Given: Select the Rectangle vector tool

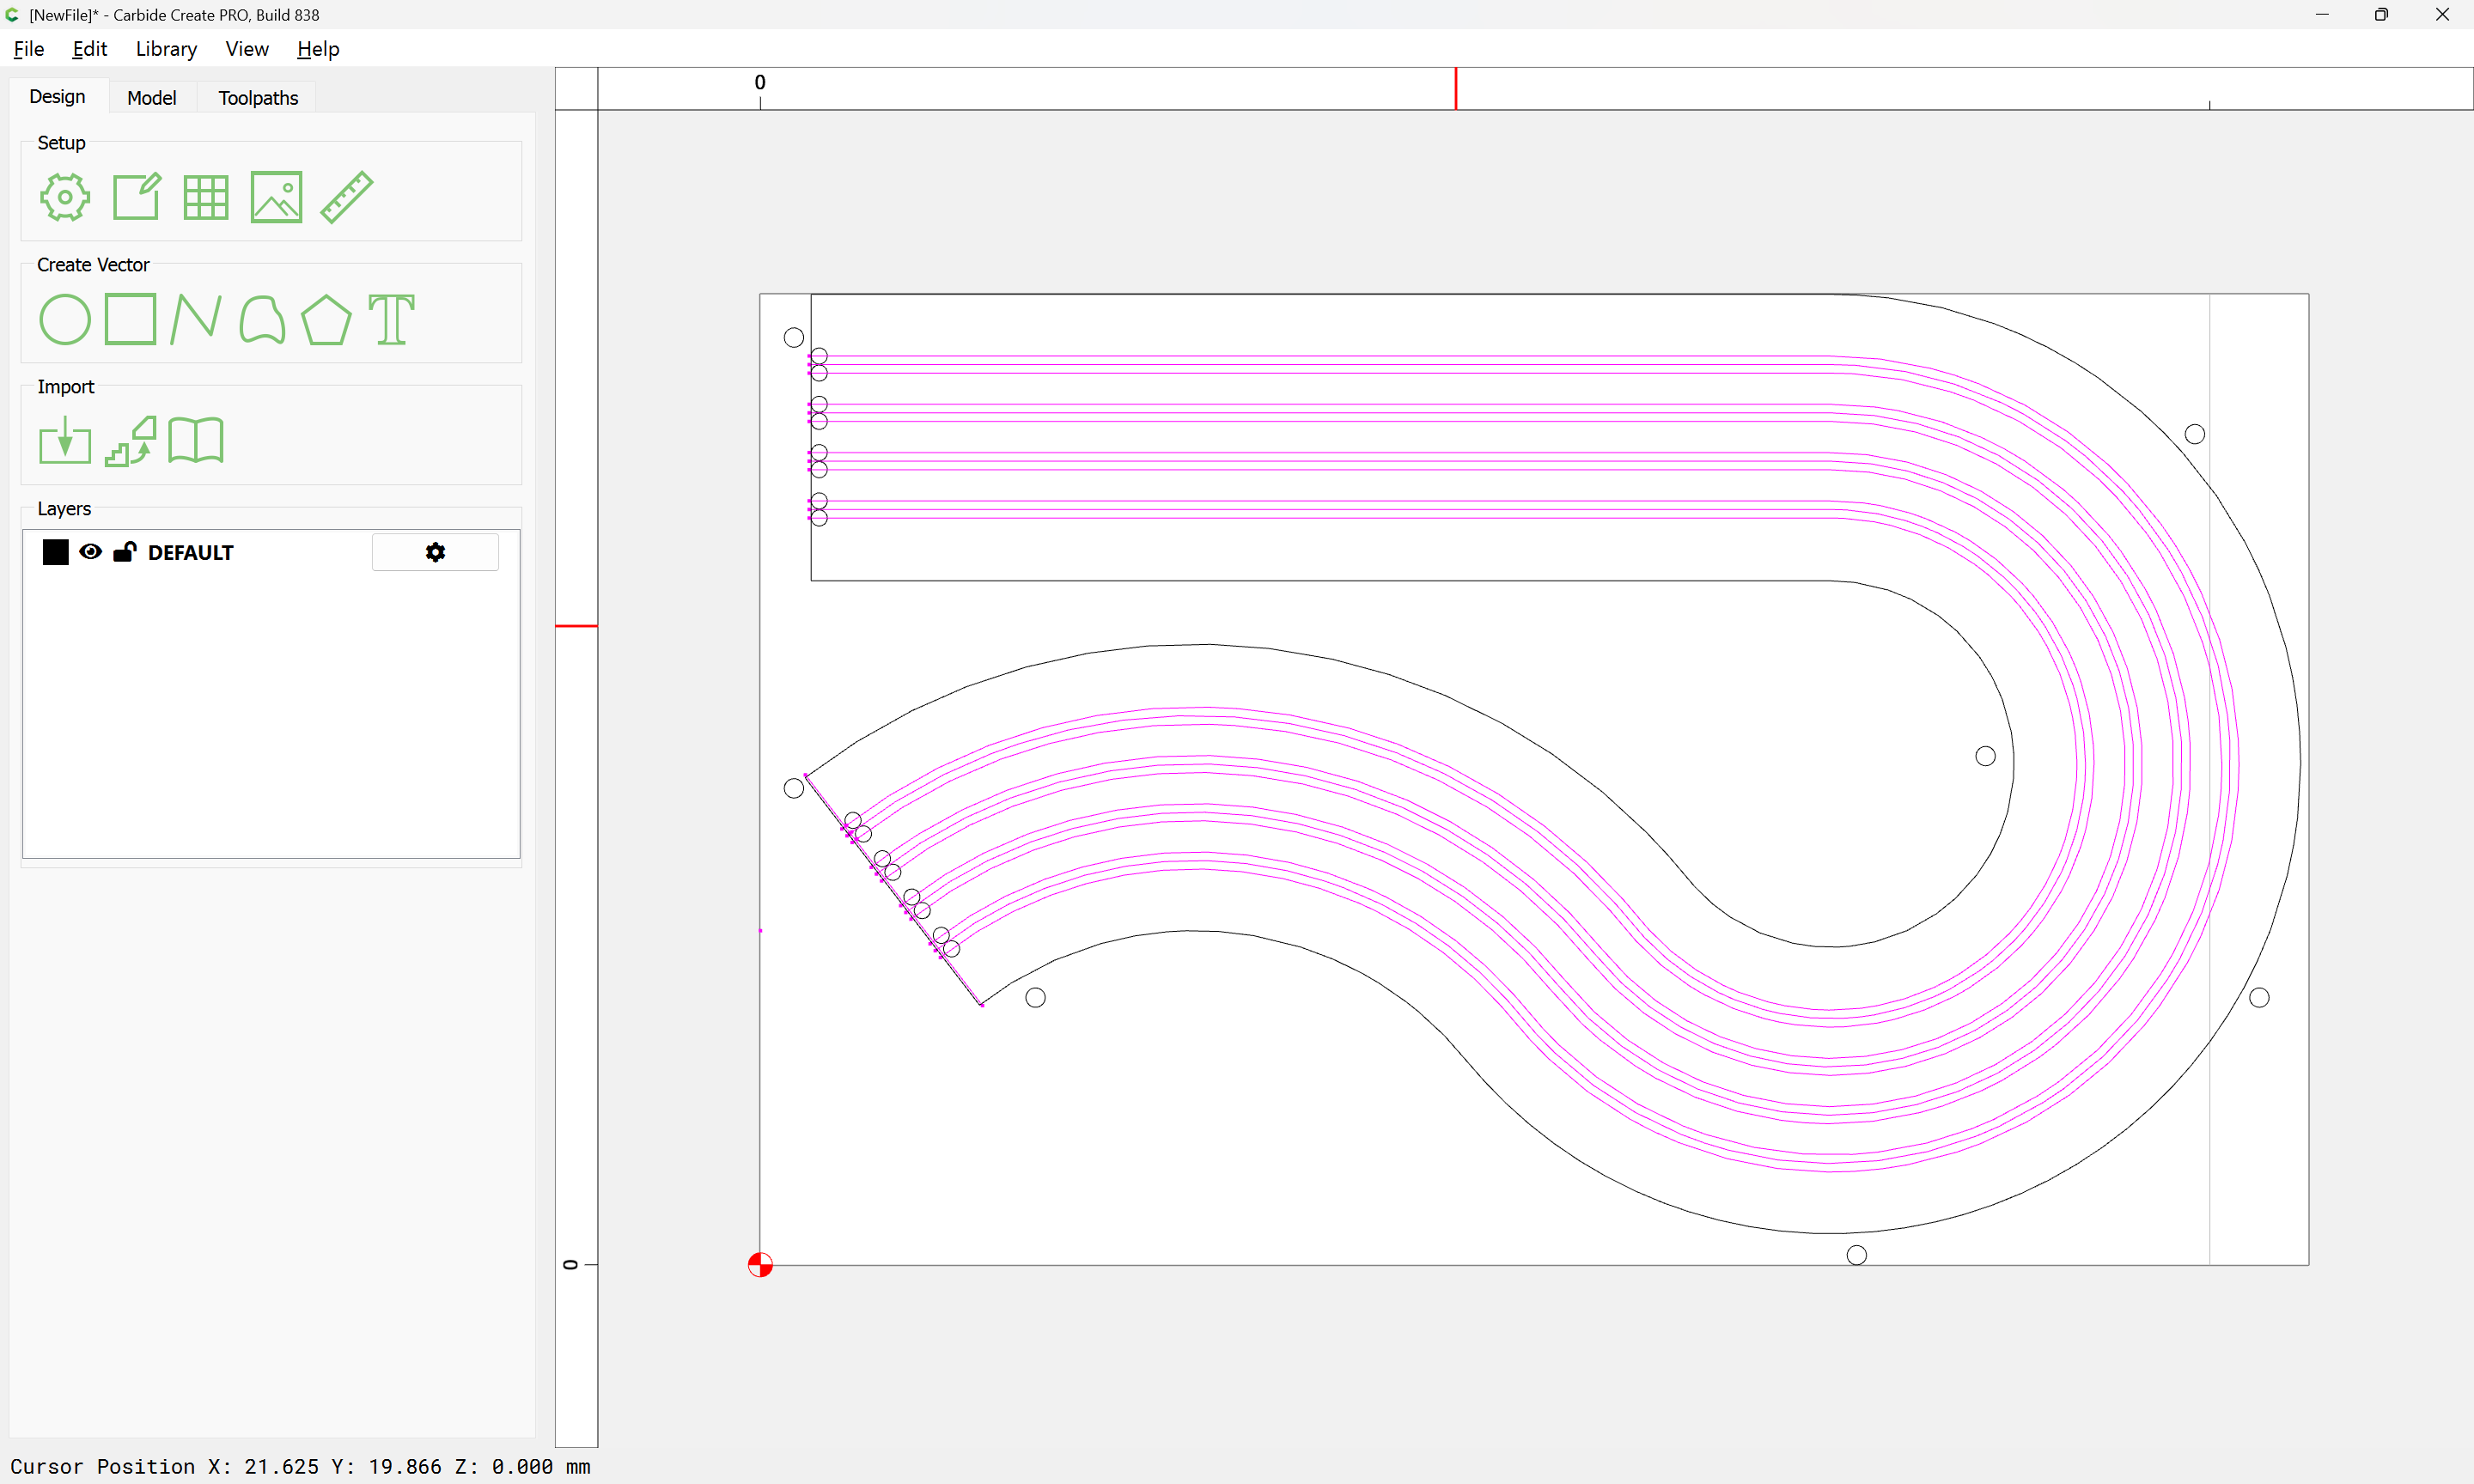Looking at the screenshot, I should point(130,320).
